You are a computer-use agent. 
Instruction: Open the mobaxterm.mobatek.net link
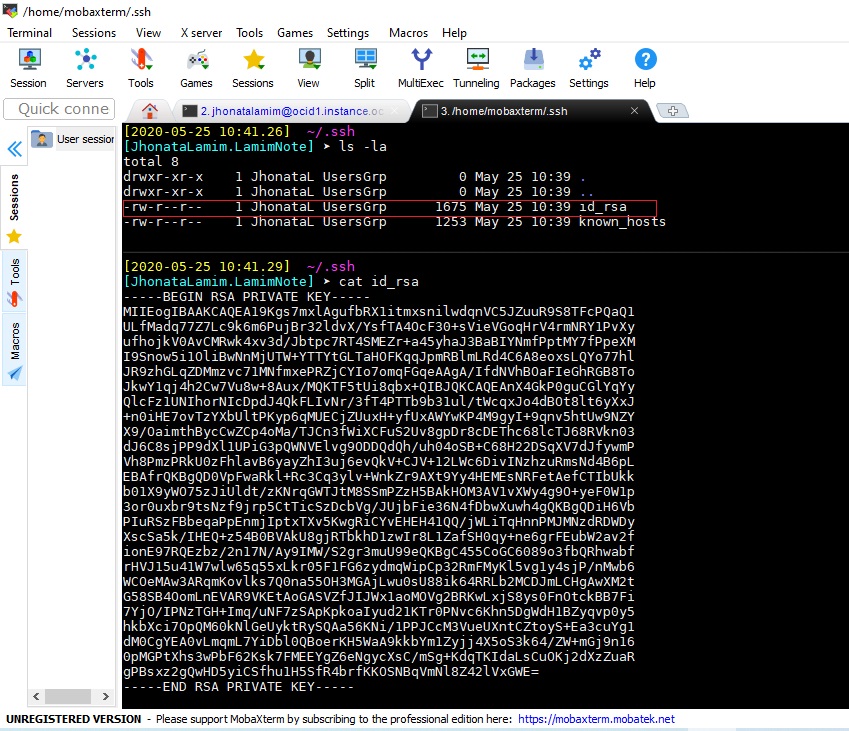tap(596, 719)
